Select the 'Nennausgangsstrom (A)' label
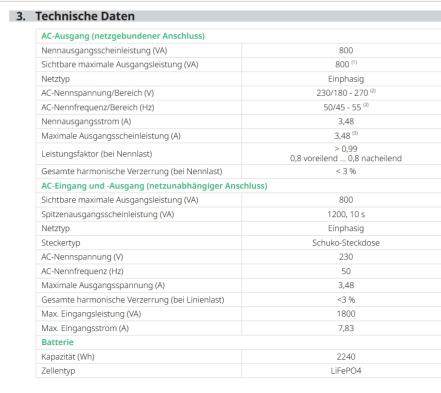 [x=86, y=121]
